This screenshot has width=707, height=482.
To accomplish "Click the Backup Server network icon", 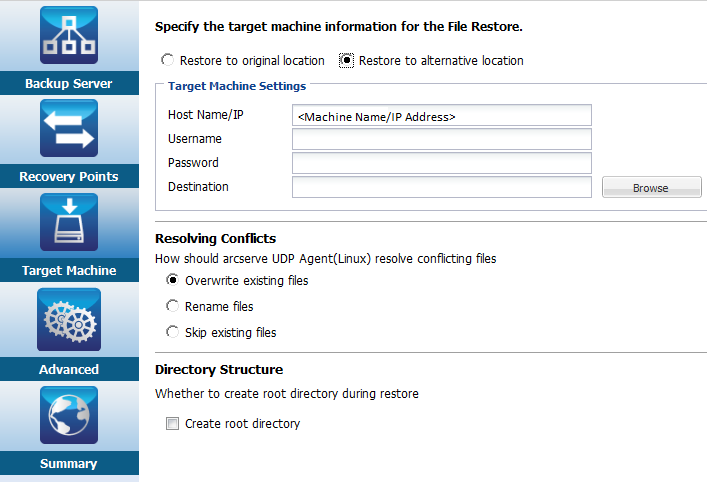I will pyautogui.click(x=69, y=36).
